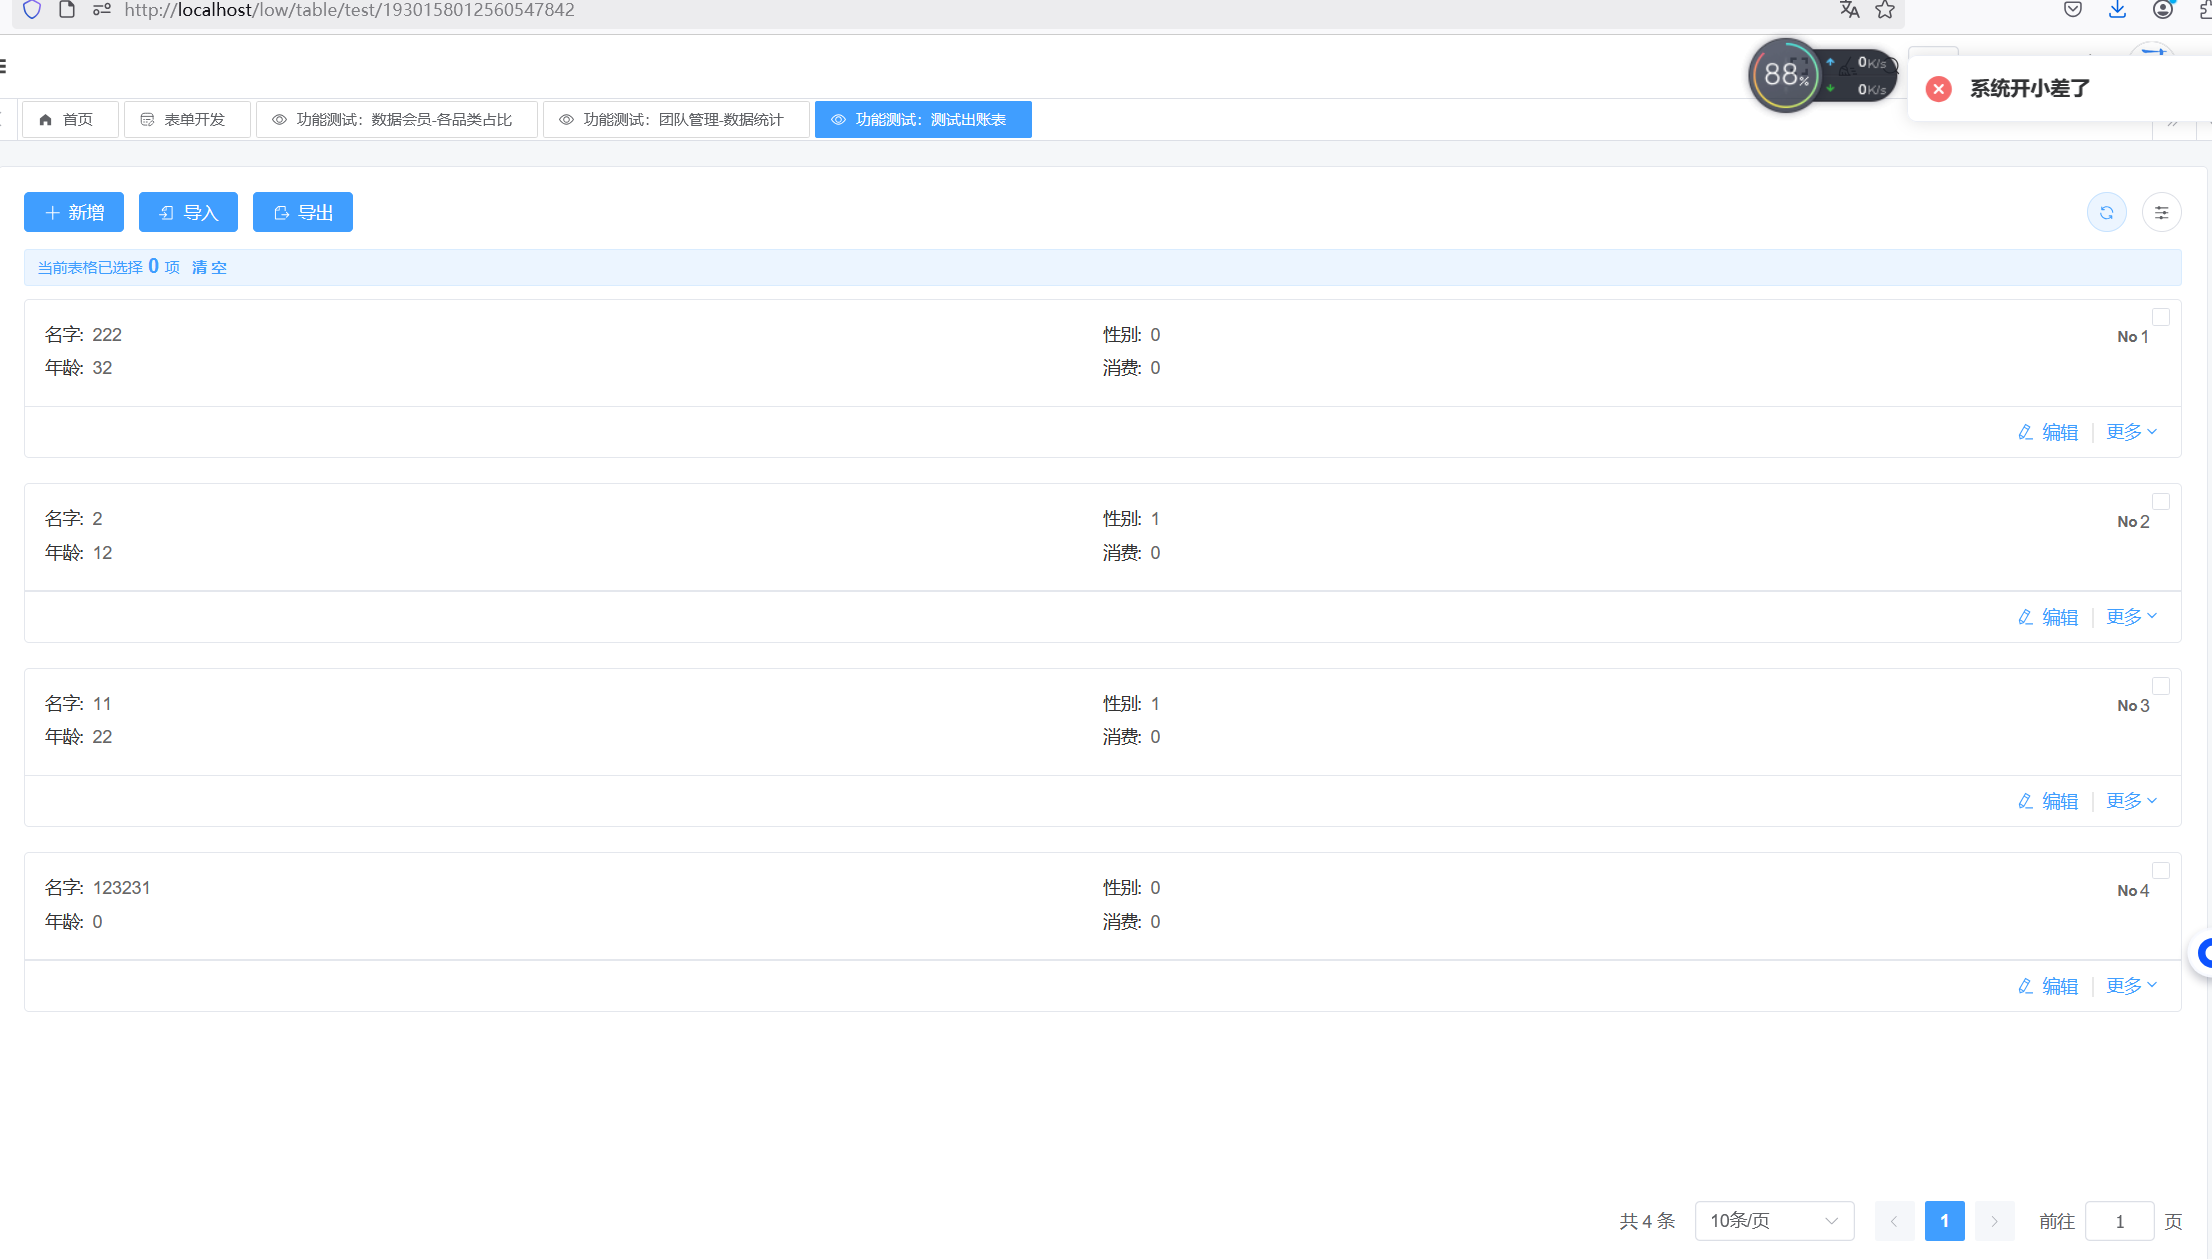
Task: Tick the checkbox for record No 4
Action: 2161,871
